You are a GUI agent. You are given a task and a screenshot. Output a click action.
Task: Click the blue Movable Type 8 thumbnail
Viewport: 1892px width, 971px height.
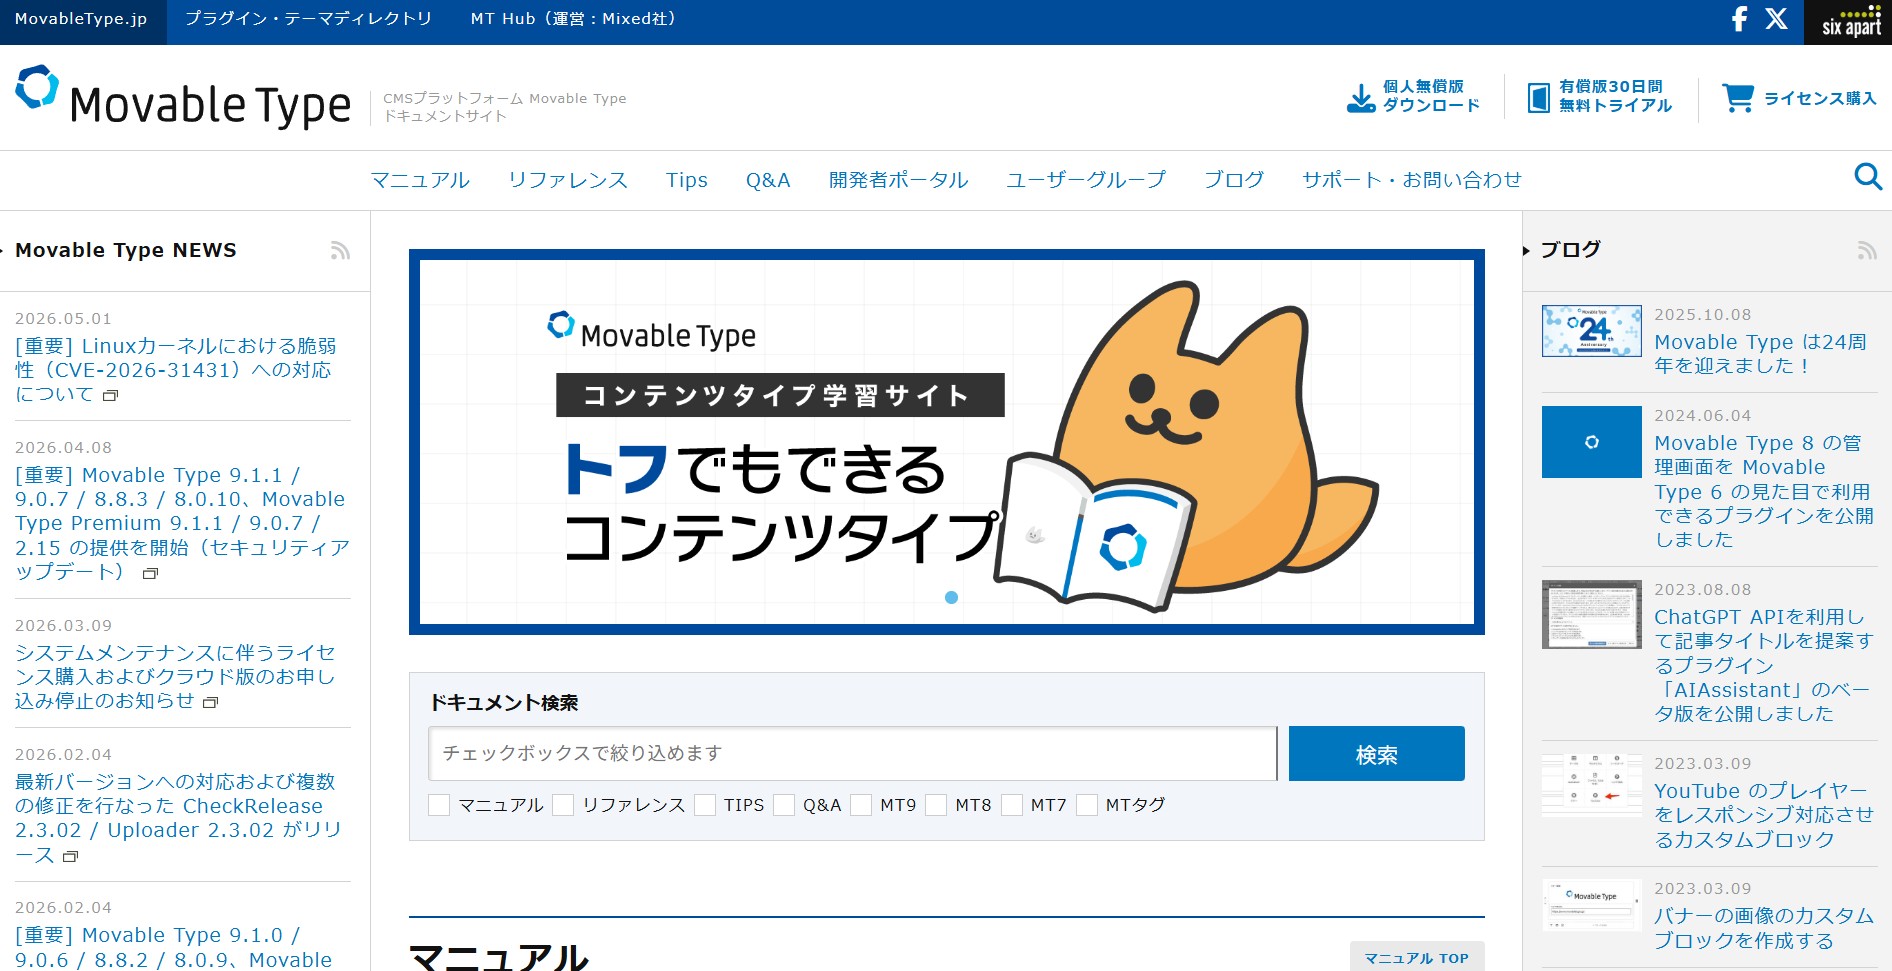pyautogui.click(x=1592, y=442)
